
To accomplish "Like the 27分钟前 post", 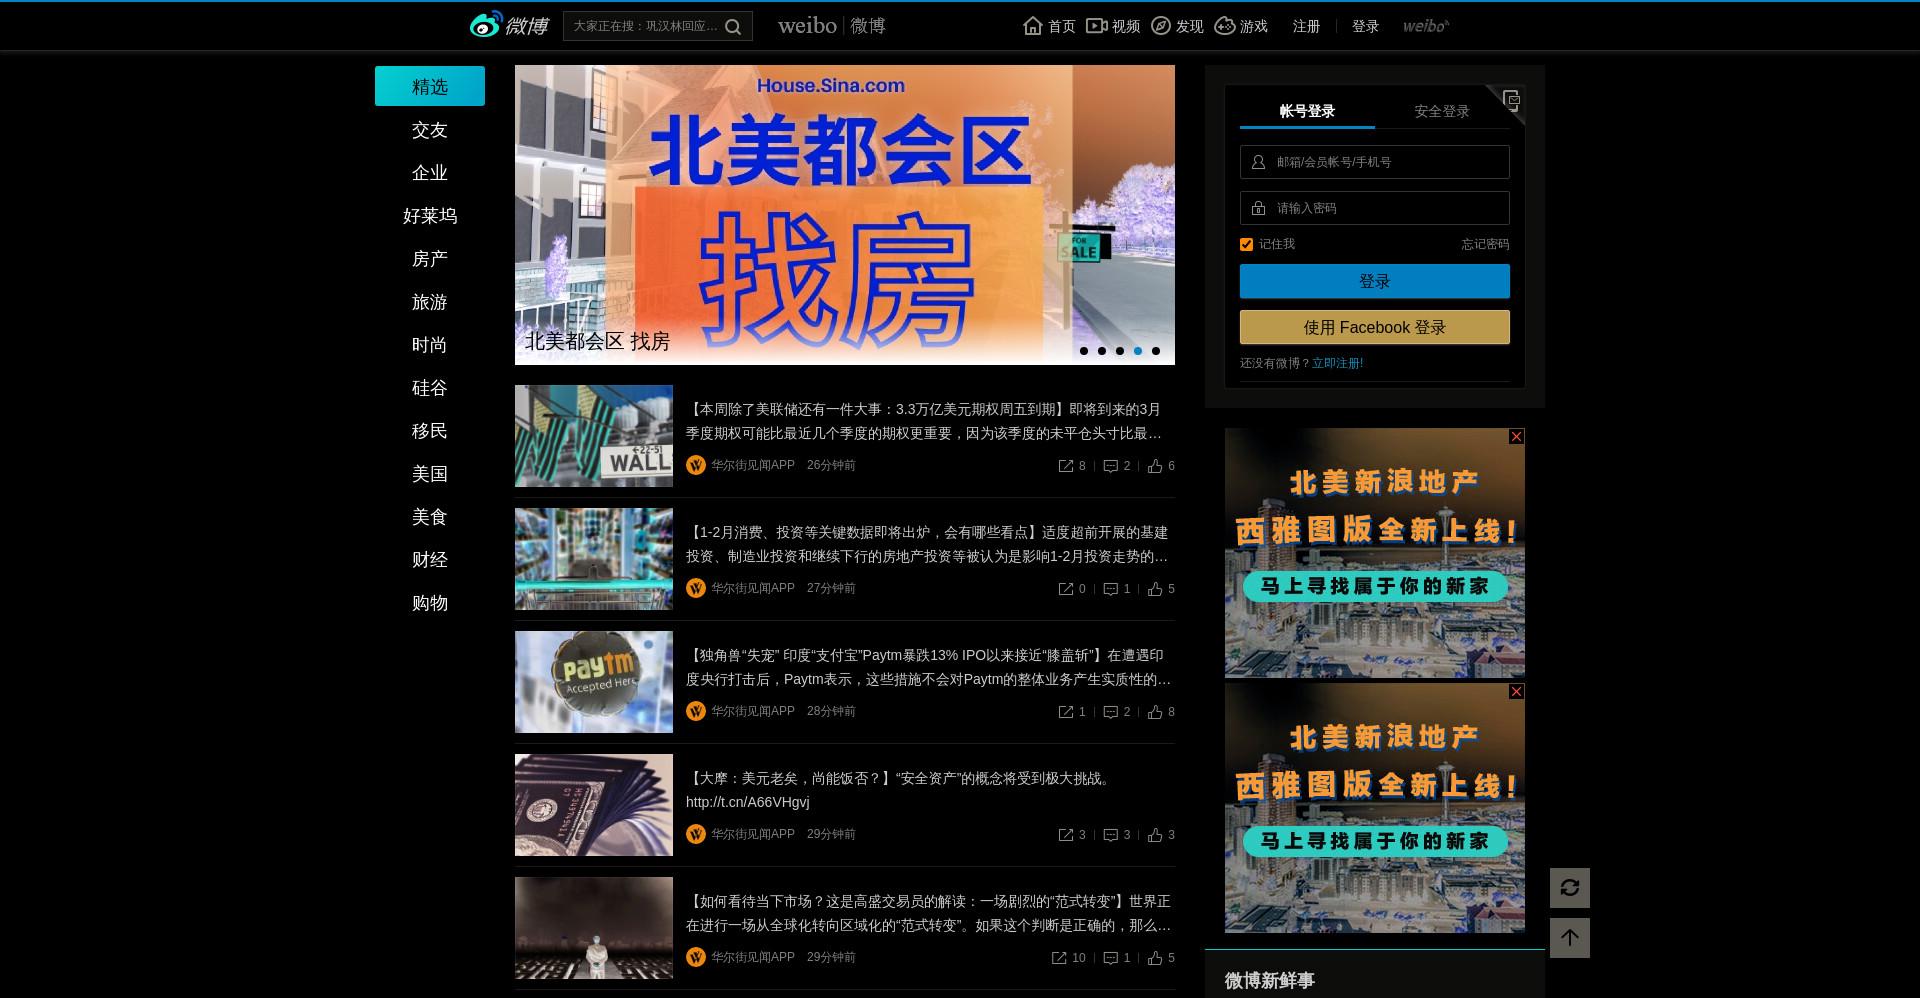I will click(x=1155, y=589).
